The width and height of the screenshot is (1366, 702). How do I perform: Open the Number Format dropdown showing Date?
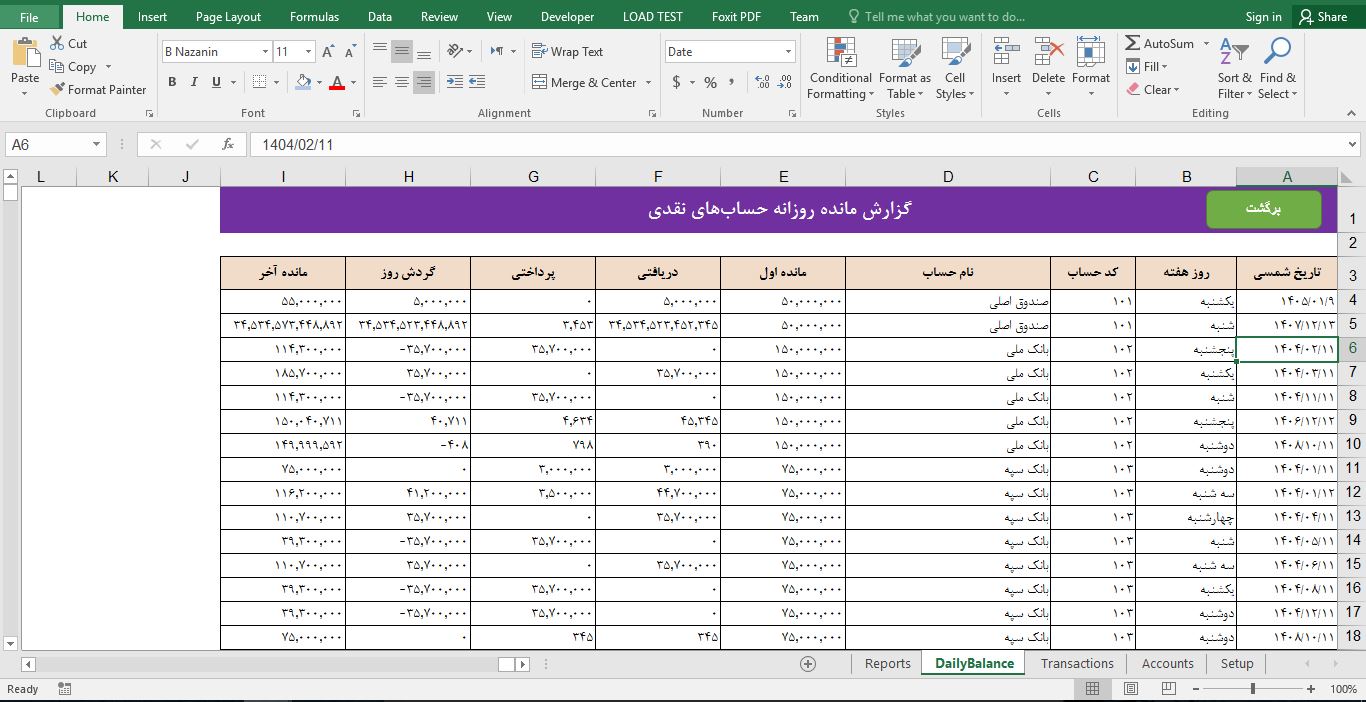click(x=728, y=51)
